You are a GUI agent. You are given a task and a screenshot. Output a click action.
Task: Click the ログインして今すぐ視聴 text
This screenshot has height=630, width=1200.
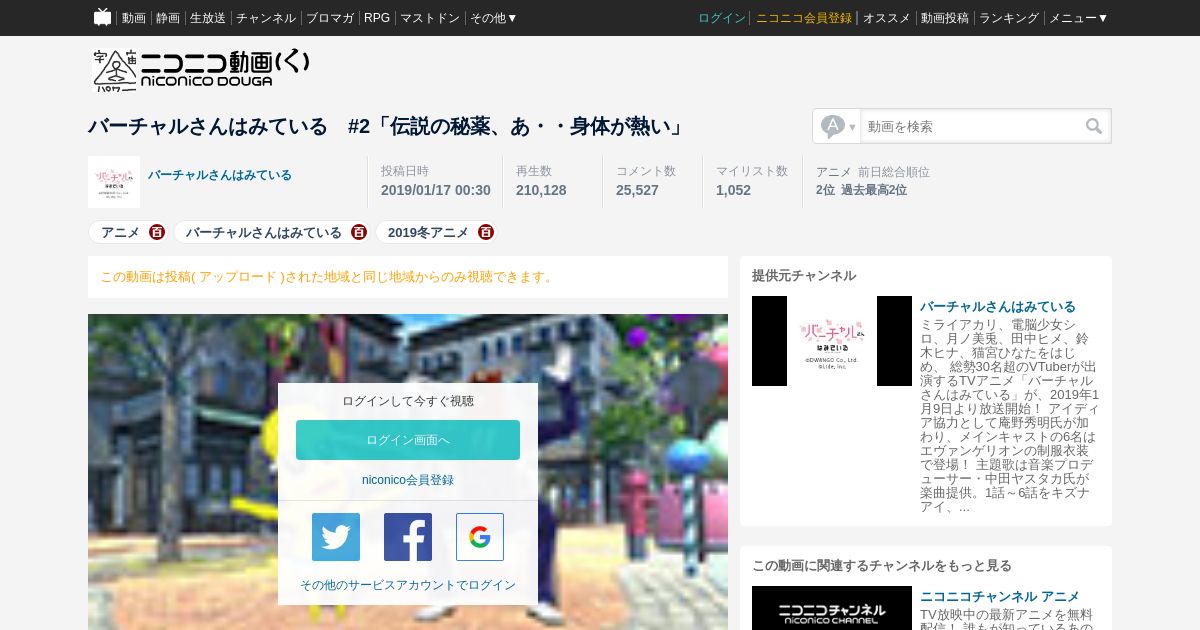point(408,401)
